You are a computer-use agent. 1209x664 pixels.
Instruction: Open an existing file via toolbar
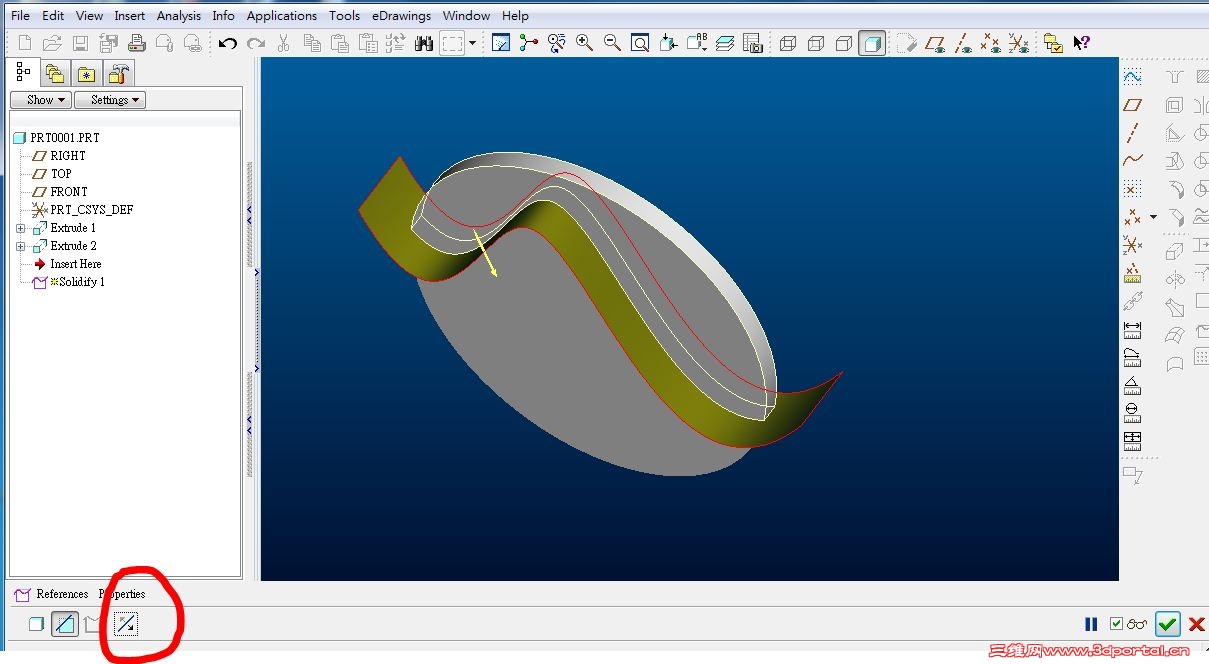[x=52, y=43]
